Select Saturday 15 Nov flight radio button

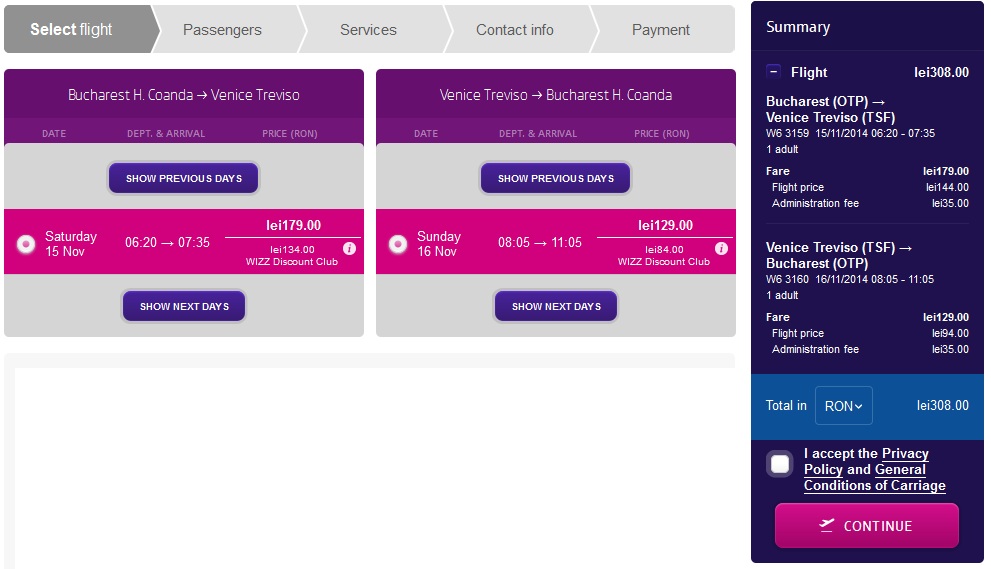tap(26, 244)
